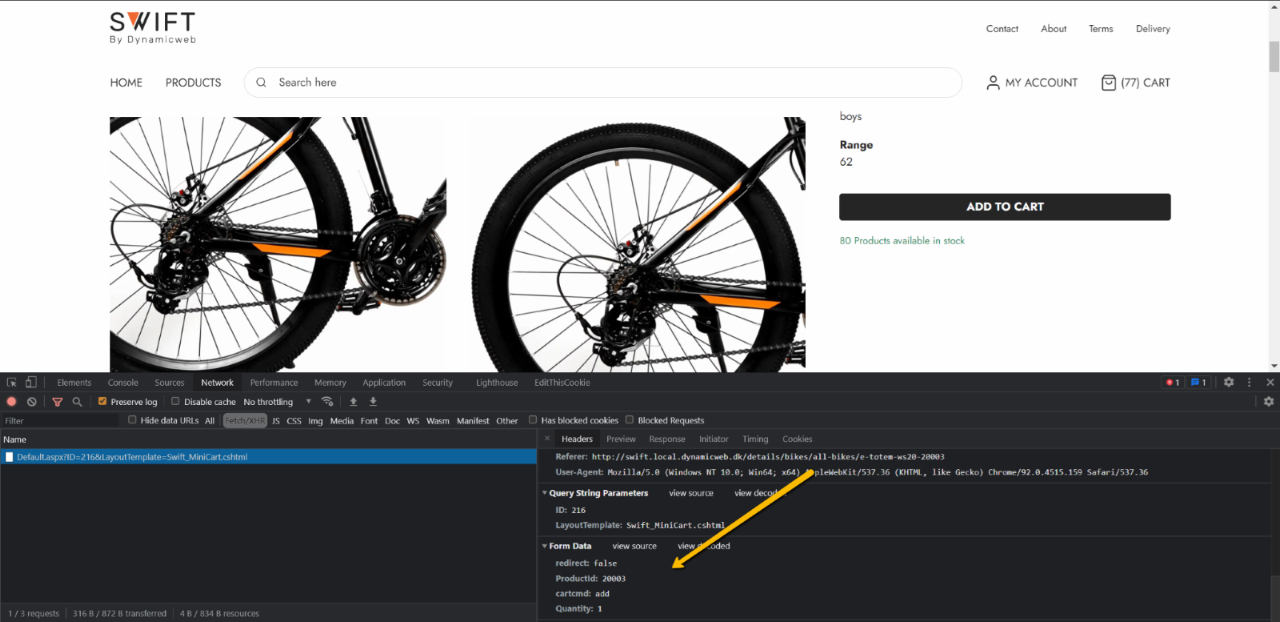Uncheck the Preserve log checkbox
The image size is (1280, 622).
tap(102, 402)
